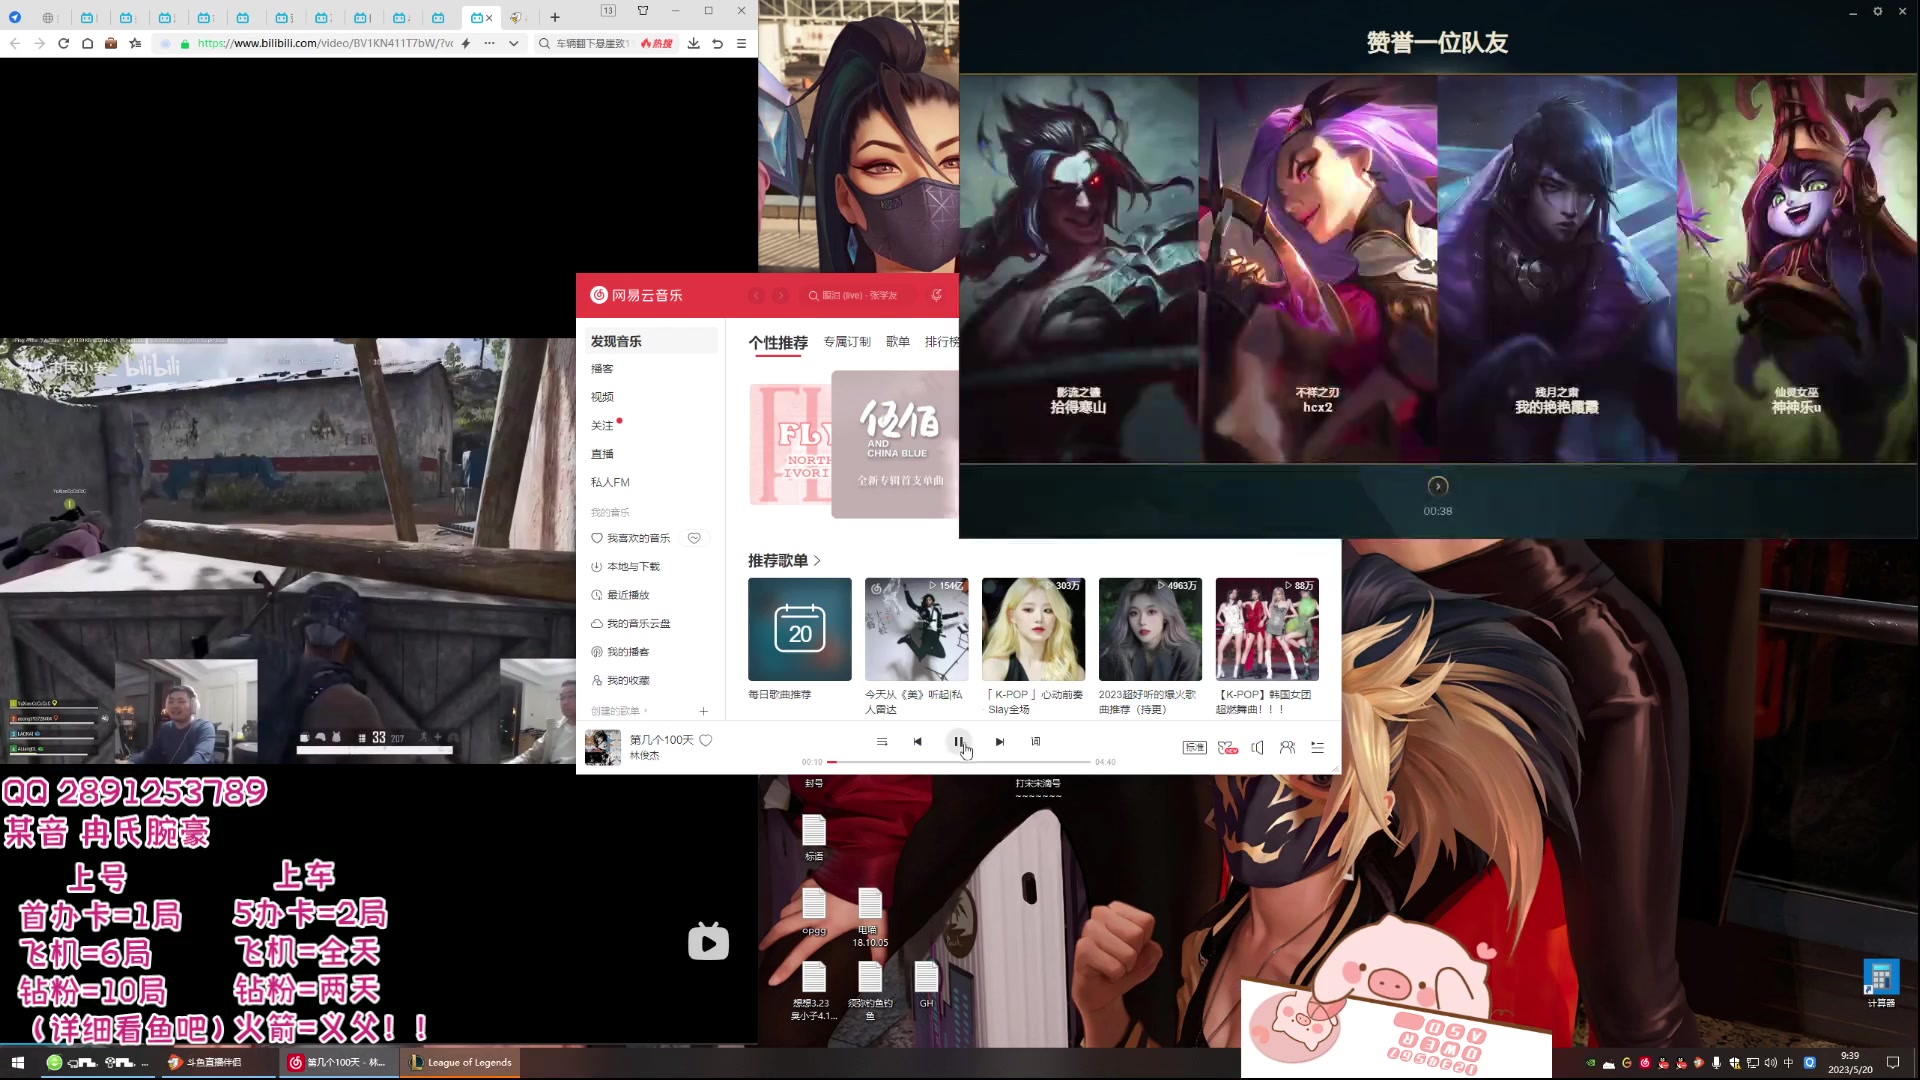Screen dimensions: 1920x1080
Task: Open the 标准 audio quality selector
Action: [1194, 747]
